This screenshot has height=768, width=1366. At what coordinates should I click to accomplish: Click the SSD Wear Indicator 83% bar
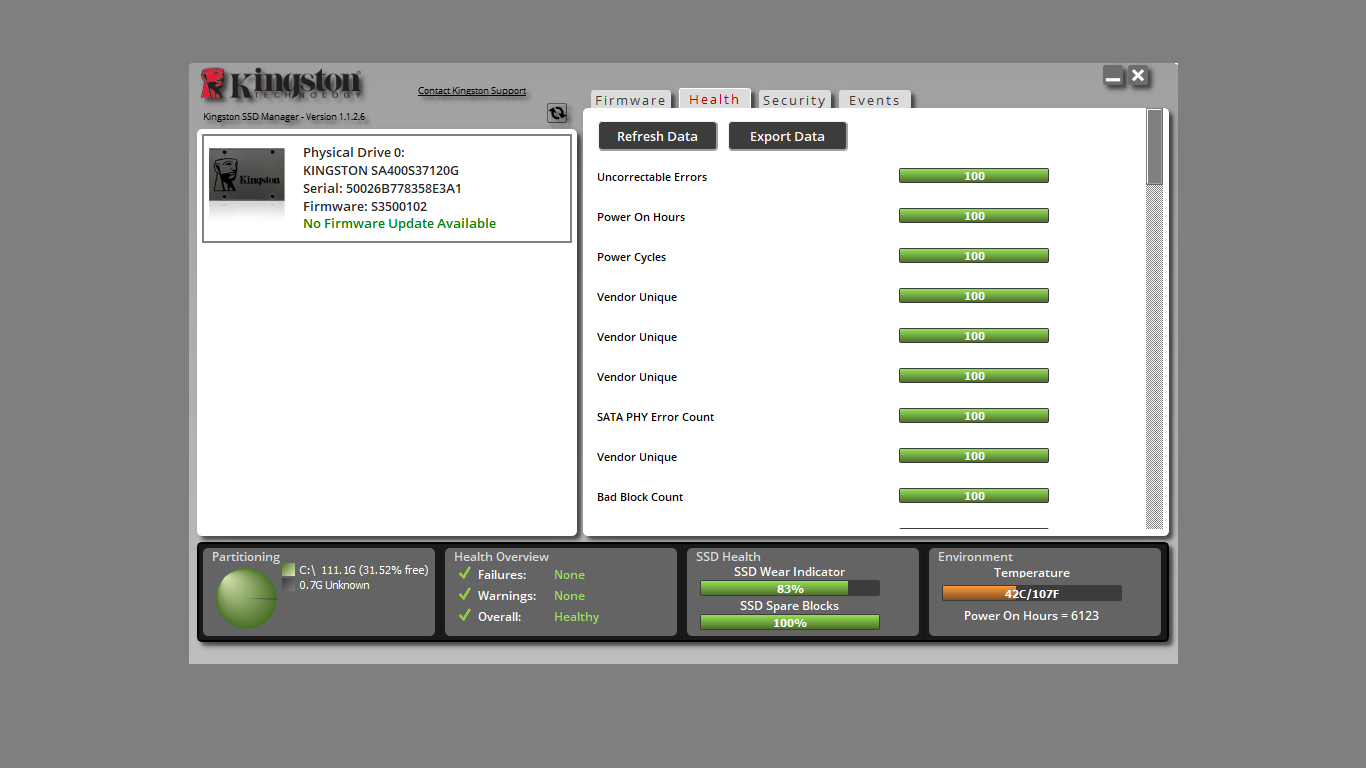(790, 588)
